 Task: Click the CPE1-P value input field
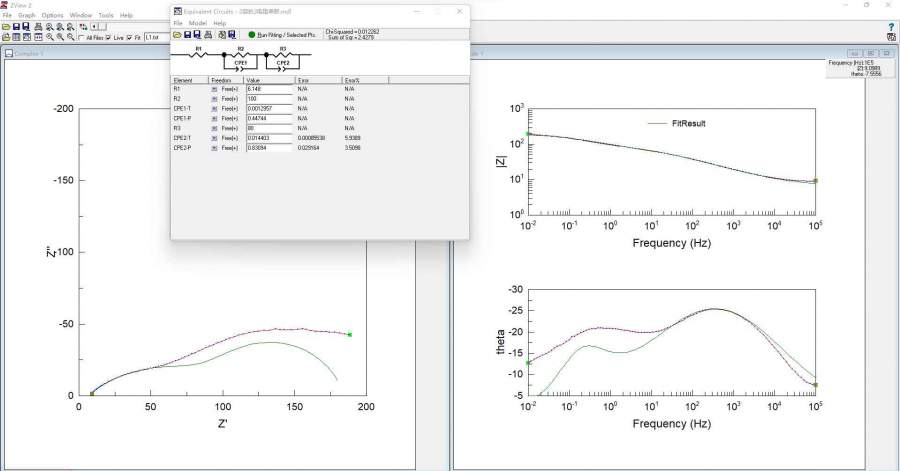point(268,119)
